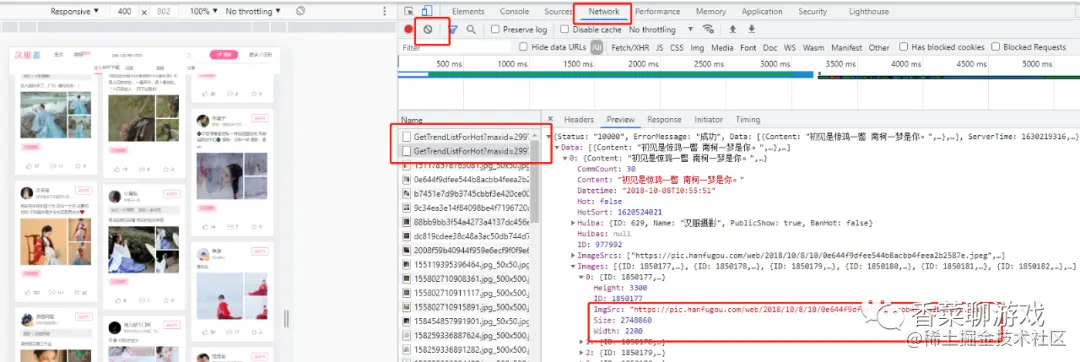Collapse the Images array node
This screenshot has width=1080, height=362.
pos(574,266)
